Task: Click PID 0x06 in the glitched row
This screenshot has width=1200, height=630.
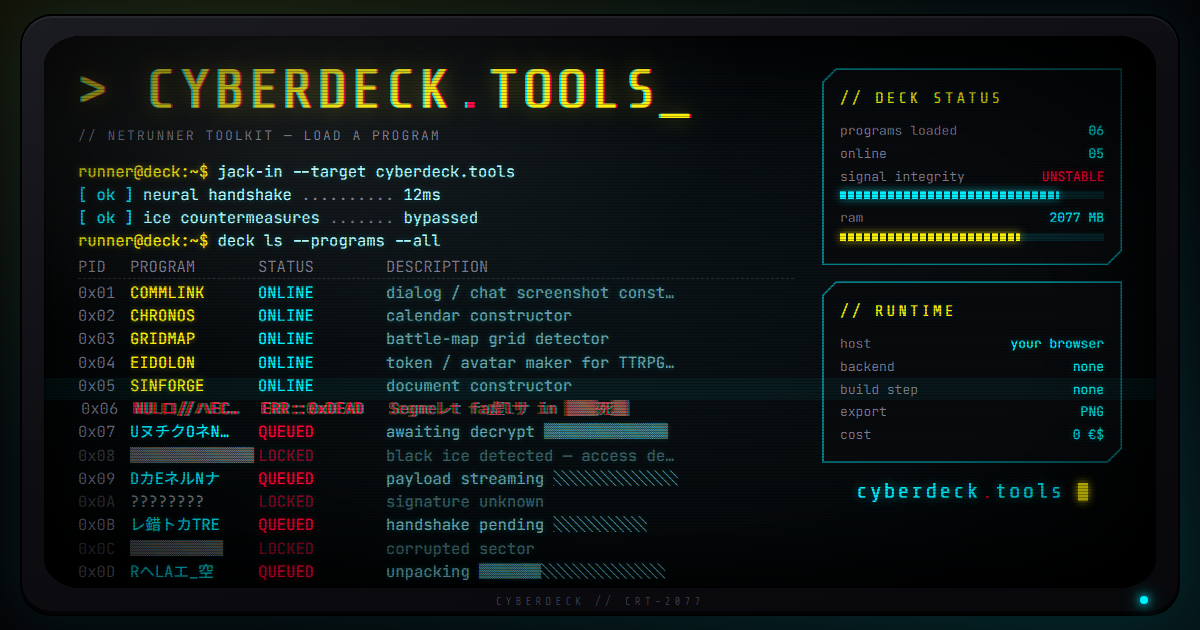Action: point(99,408)
